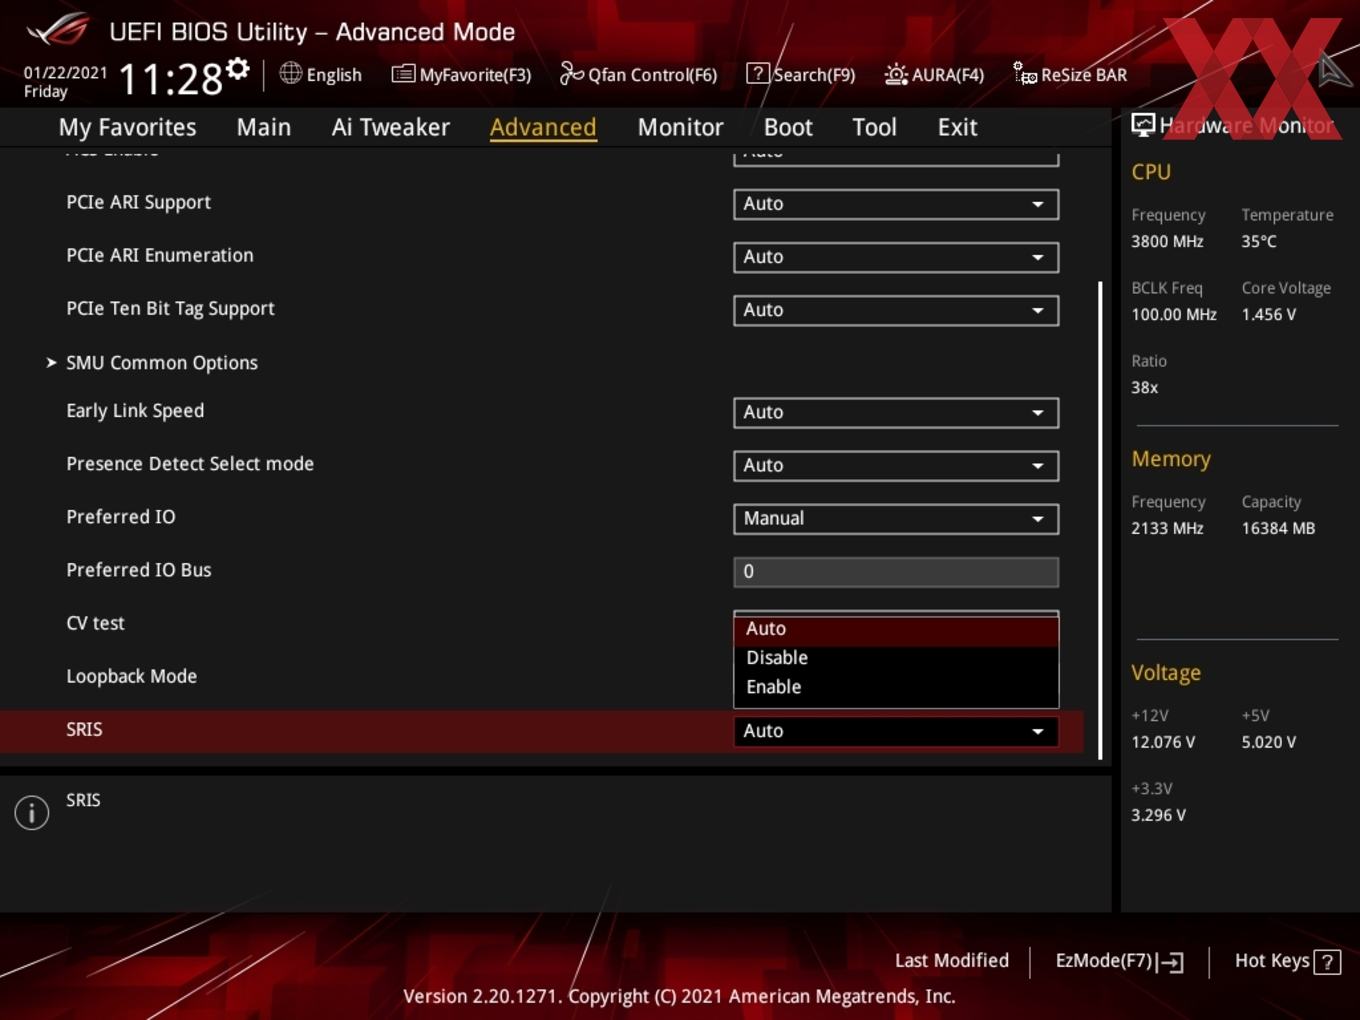Viewport: 1360px width, 1020px height.
Task: Click the Hardware Monitor screen icon
Action: point(1143,124)
